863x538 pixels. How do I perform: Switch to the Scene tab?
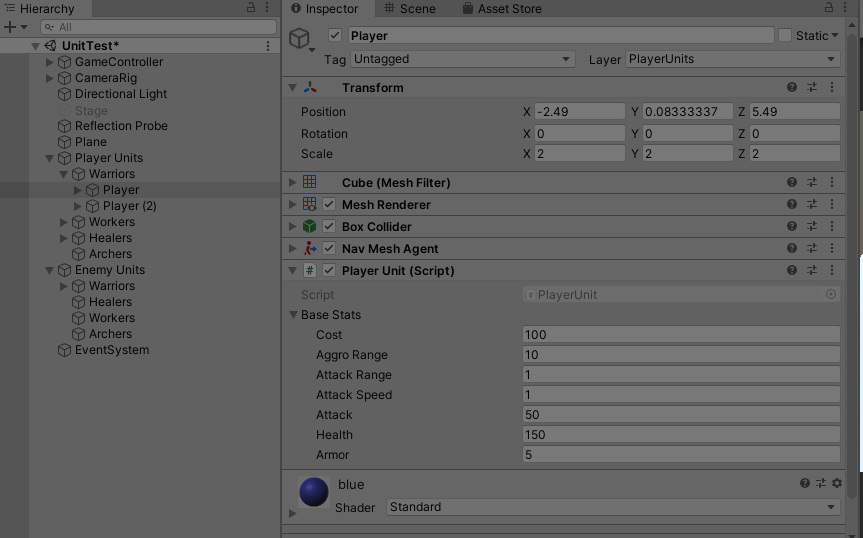(409, 9)
